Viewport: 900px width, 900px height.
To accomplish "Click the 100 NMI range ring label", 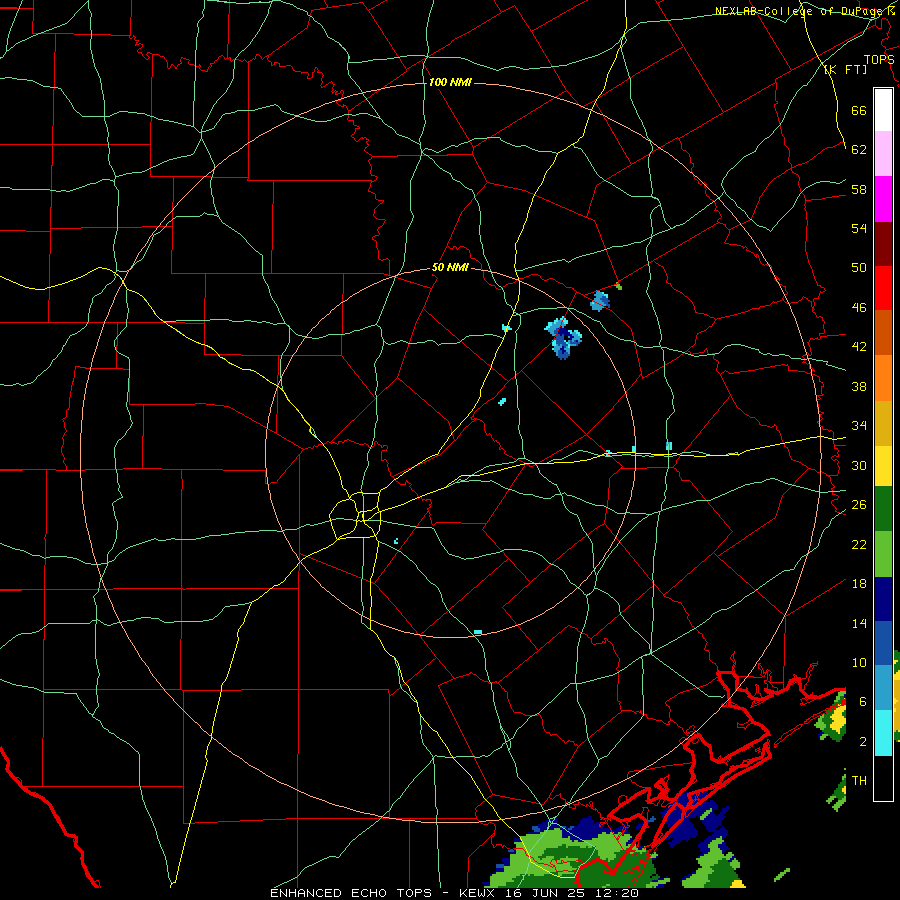I will point(450,82).
